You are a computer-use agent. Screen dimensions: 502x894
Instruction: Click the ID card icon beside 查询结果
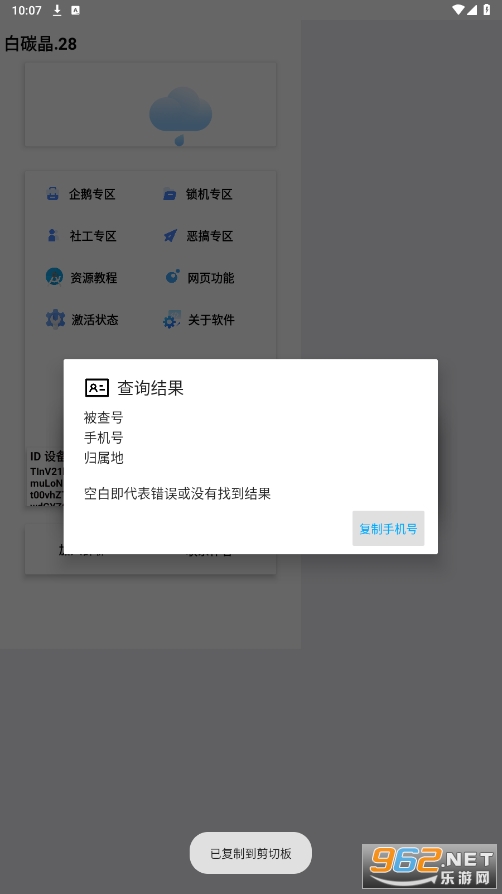[x=97, y=388]
